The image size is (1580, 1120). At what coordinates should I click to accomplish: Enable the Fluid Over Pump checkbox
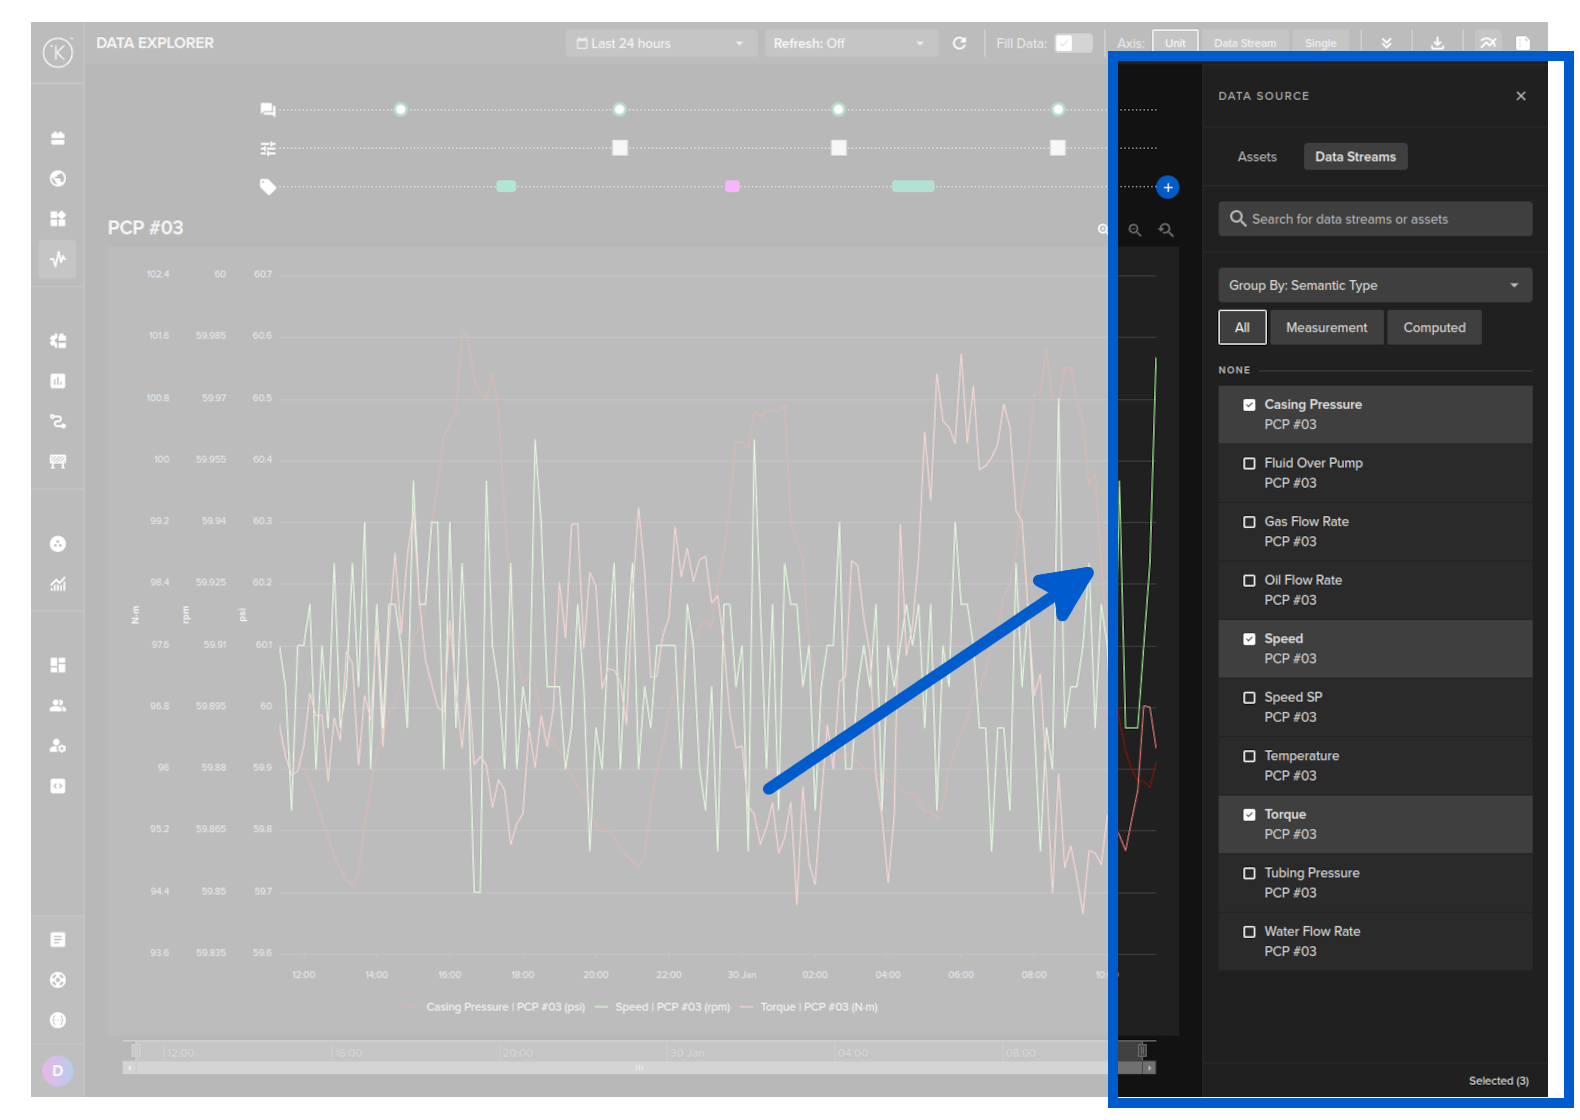pyautogui.click(x=1249, y=464)
